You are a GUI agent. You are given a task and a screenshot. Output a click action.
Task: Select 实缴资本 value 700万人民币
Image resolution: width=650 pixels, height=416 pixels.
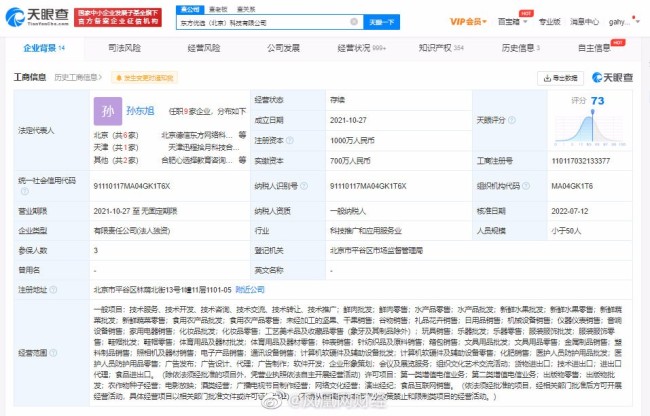pyautogui.click(x=350, y=161)
